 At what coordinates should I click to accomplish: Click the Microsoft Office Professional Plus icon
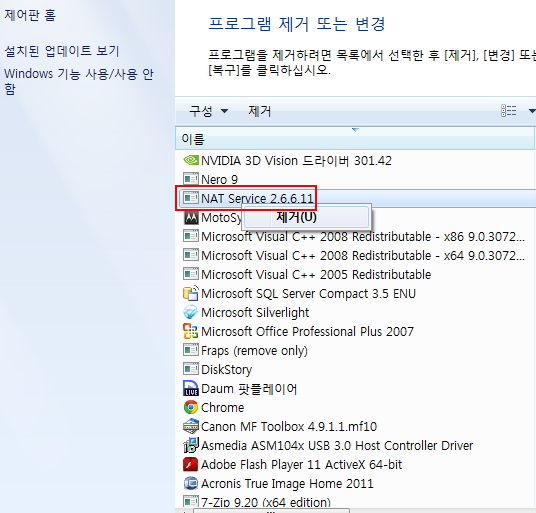click(x=191, y=331)
